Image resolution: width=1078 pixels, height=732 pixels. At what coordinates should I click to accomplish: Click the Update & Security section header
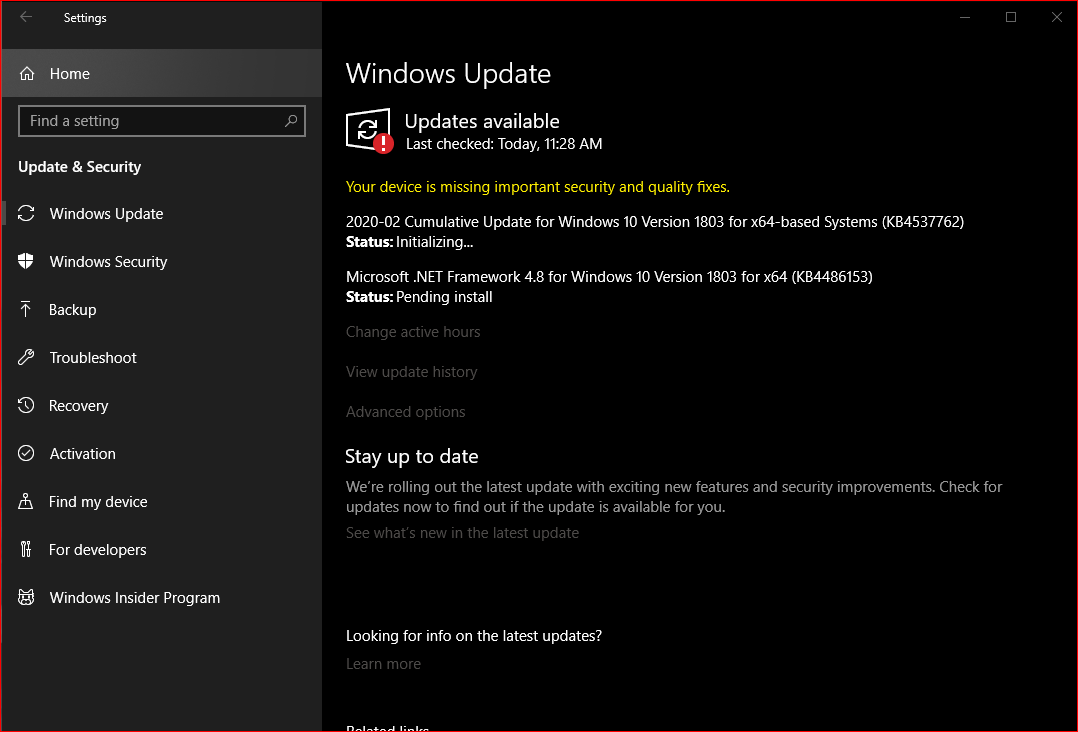tap(80, 167)
